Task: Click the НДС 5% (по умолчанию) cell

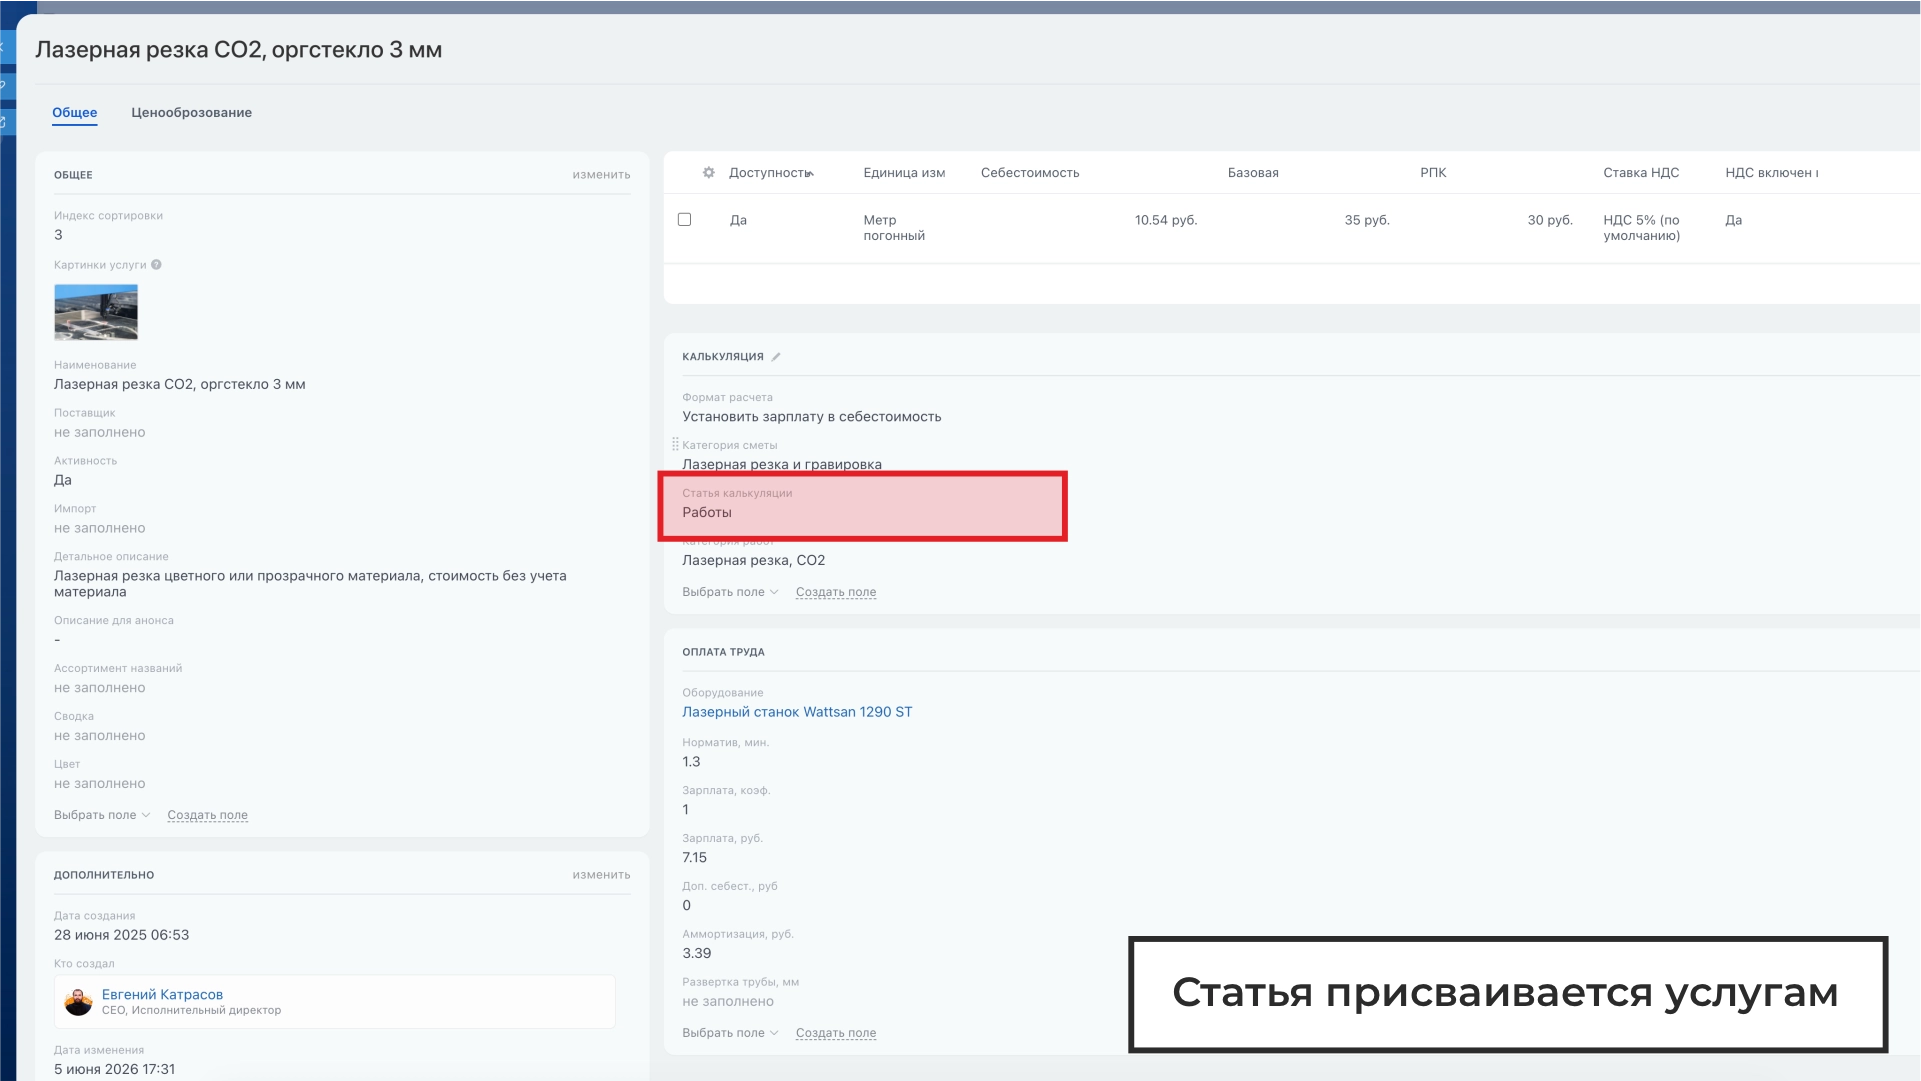Action: click(x=1641, y=228)
